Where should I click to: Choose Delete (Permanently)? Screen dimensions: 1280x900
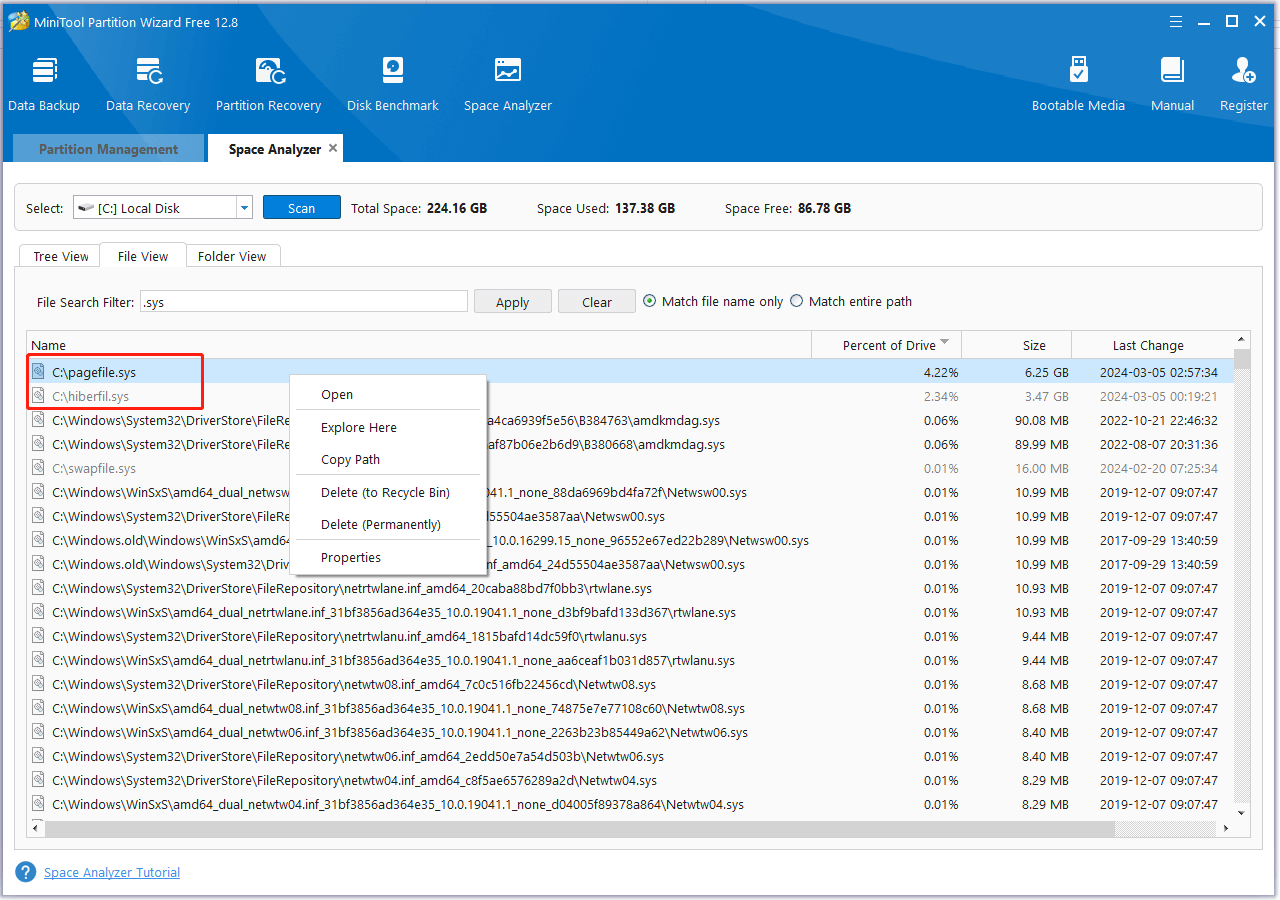click(388, 524)
